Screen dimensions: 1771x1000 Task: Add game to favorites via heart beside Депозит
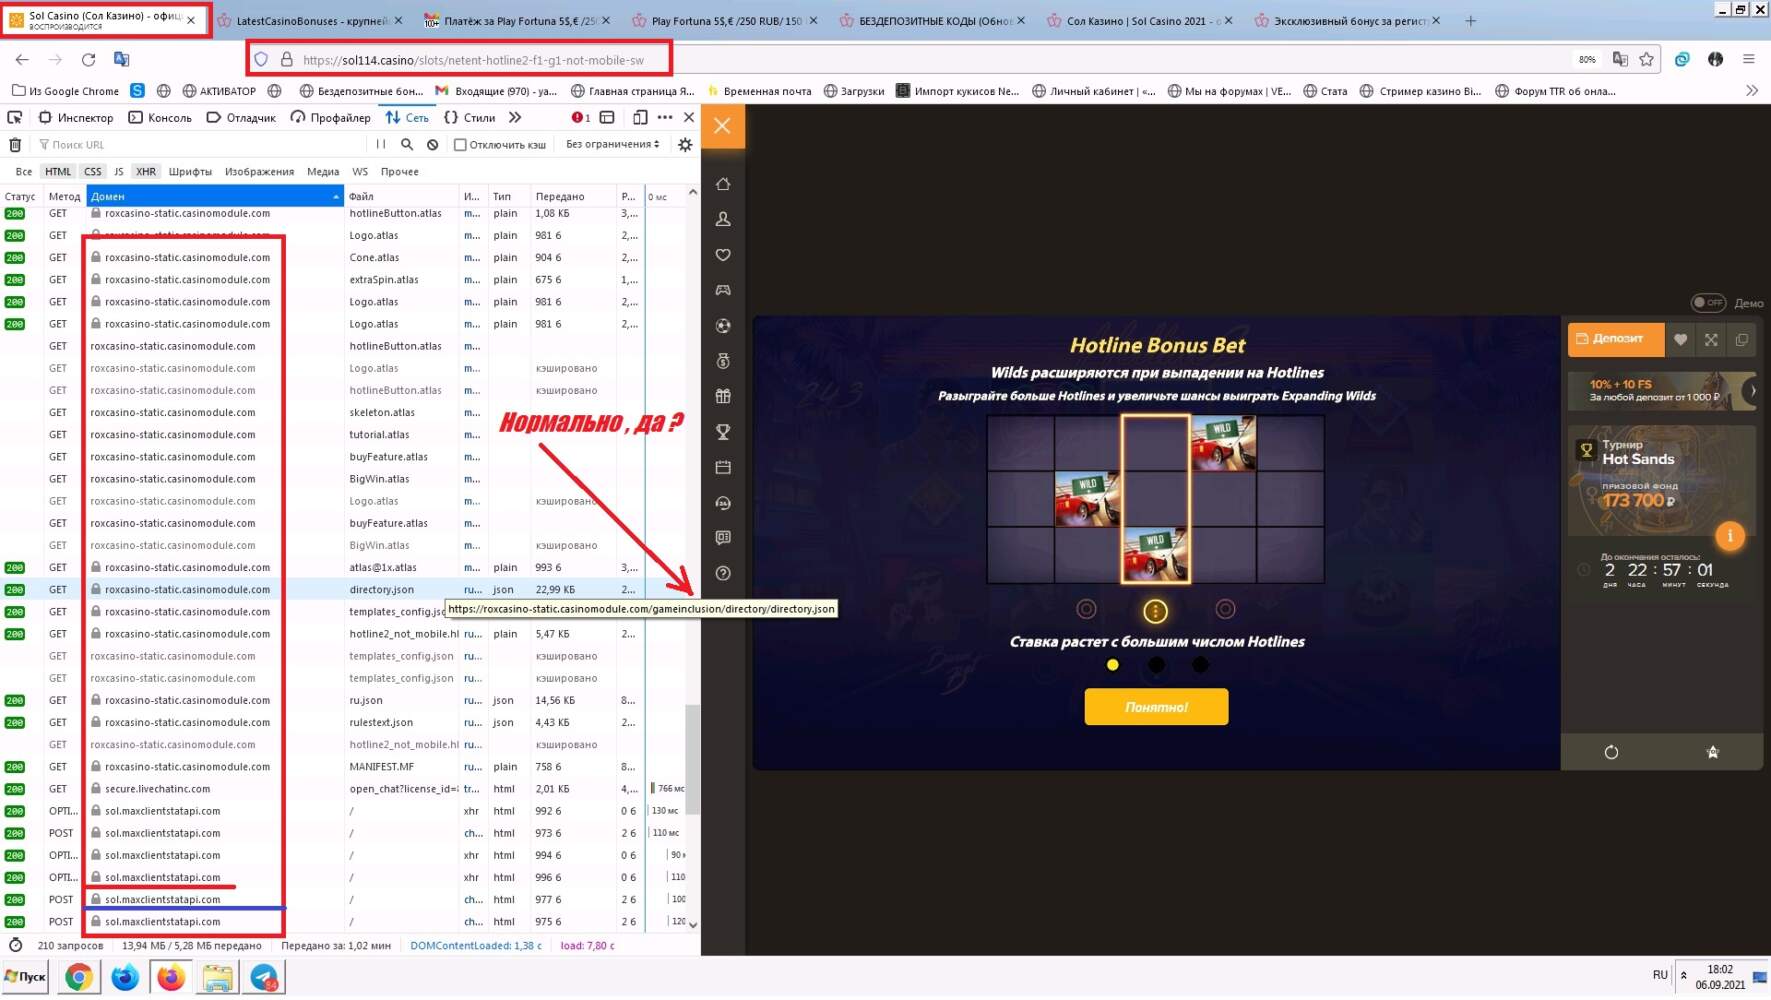pos(1681,340)
